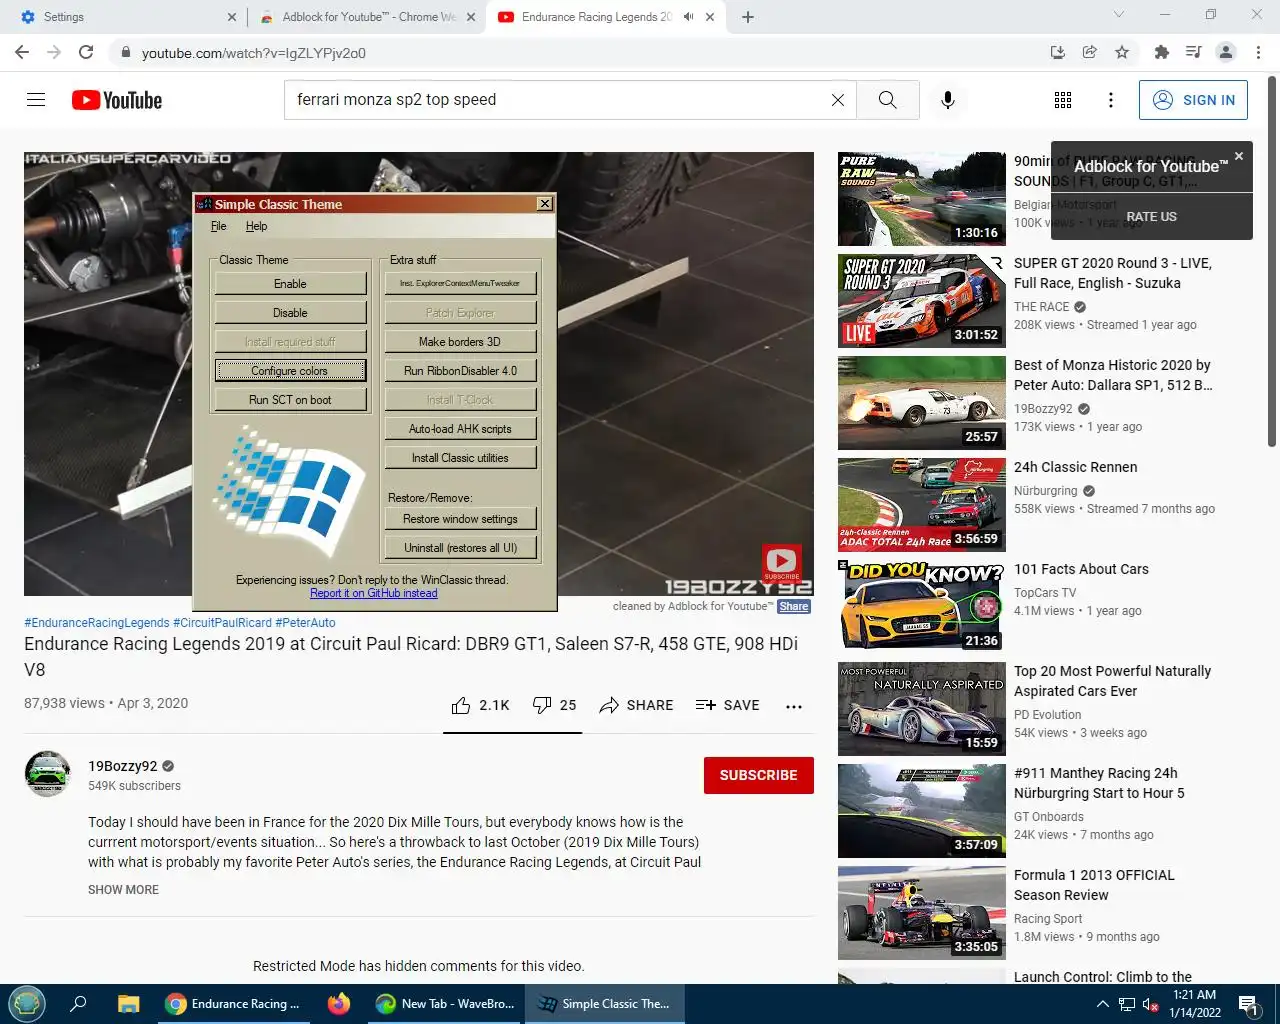1280x1024 pixels.
Task: Open Windows Start button
Action: [27, 1004]
